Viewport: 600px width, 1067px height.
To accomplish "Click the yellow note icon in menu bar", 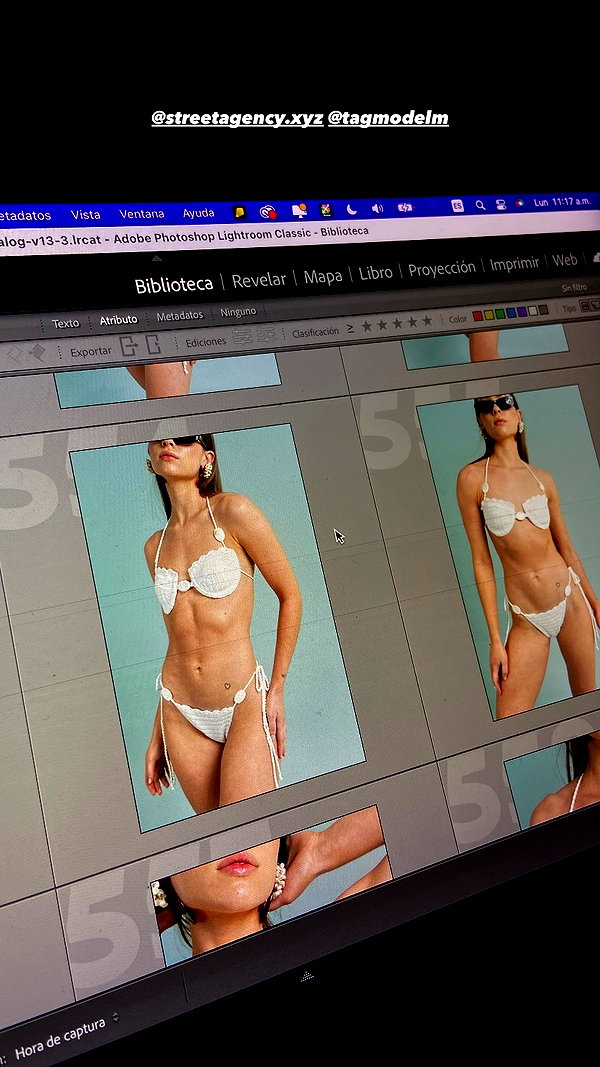I will [239, 212].
